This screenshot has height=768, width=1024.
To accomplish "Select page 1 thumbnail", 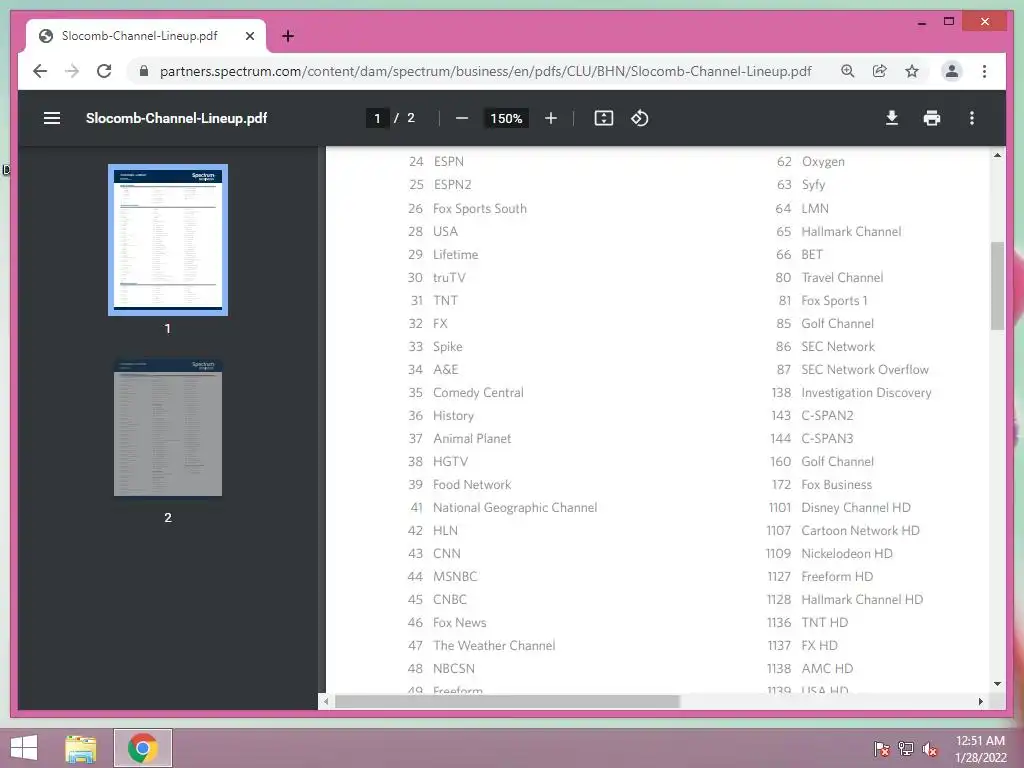I will (168, 240).
